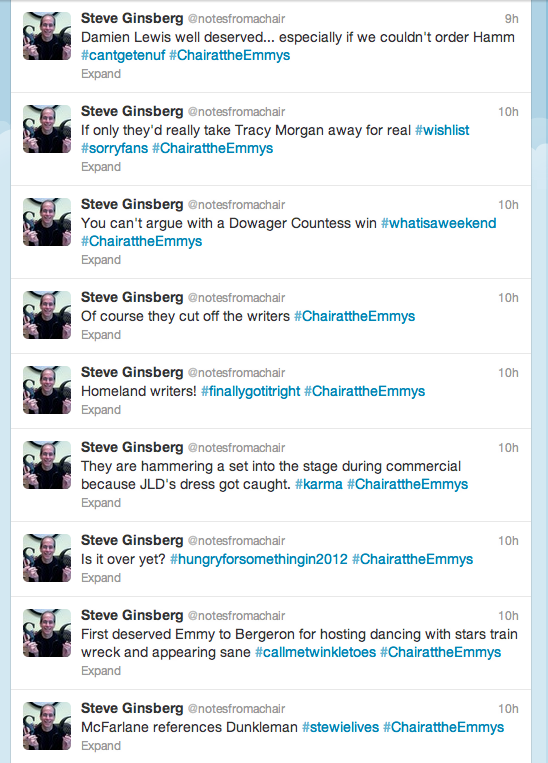Expand the Homeland writers tweet

[101, 410]
